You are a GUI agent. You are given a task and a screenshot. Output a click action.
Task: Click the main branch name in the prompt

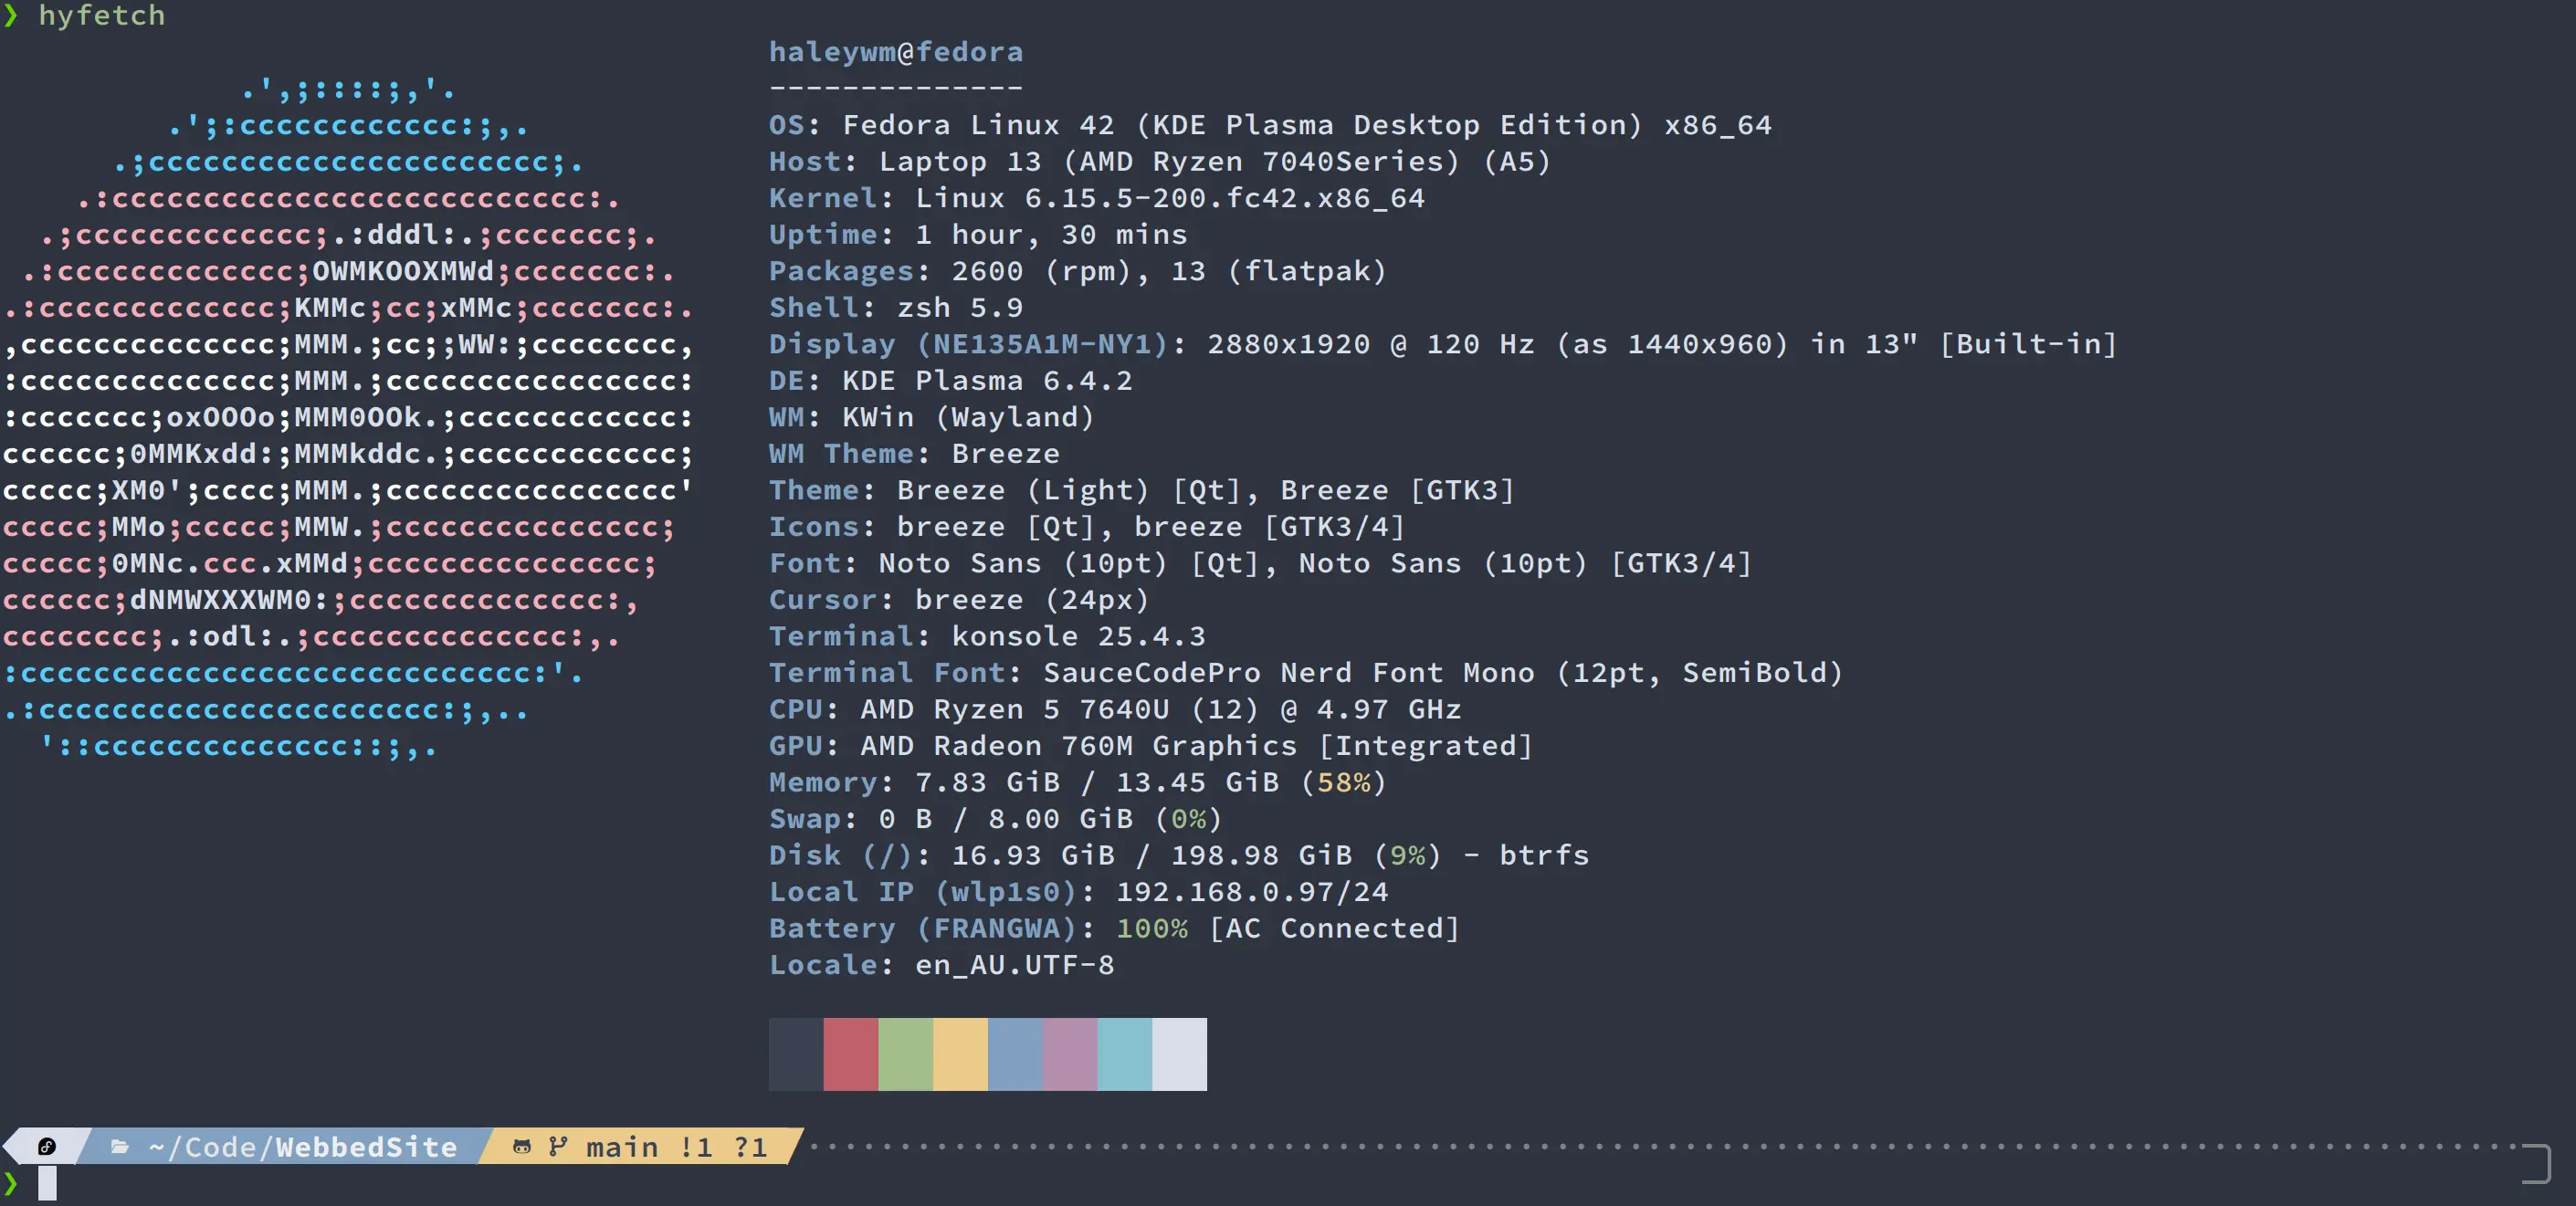(x=620, y=1147)
